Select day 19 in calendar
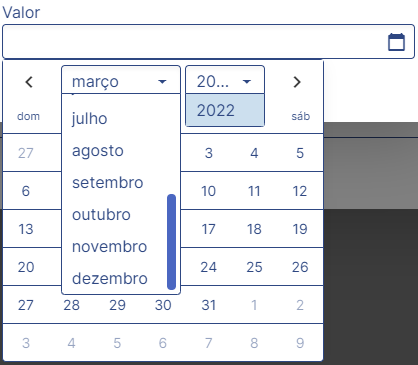 coord(300,229)
